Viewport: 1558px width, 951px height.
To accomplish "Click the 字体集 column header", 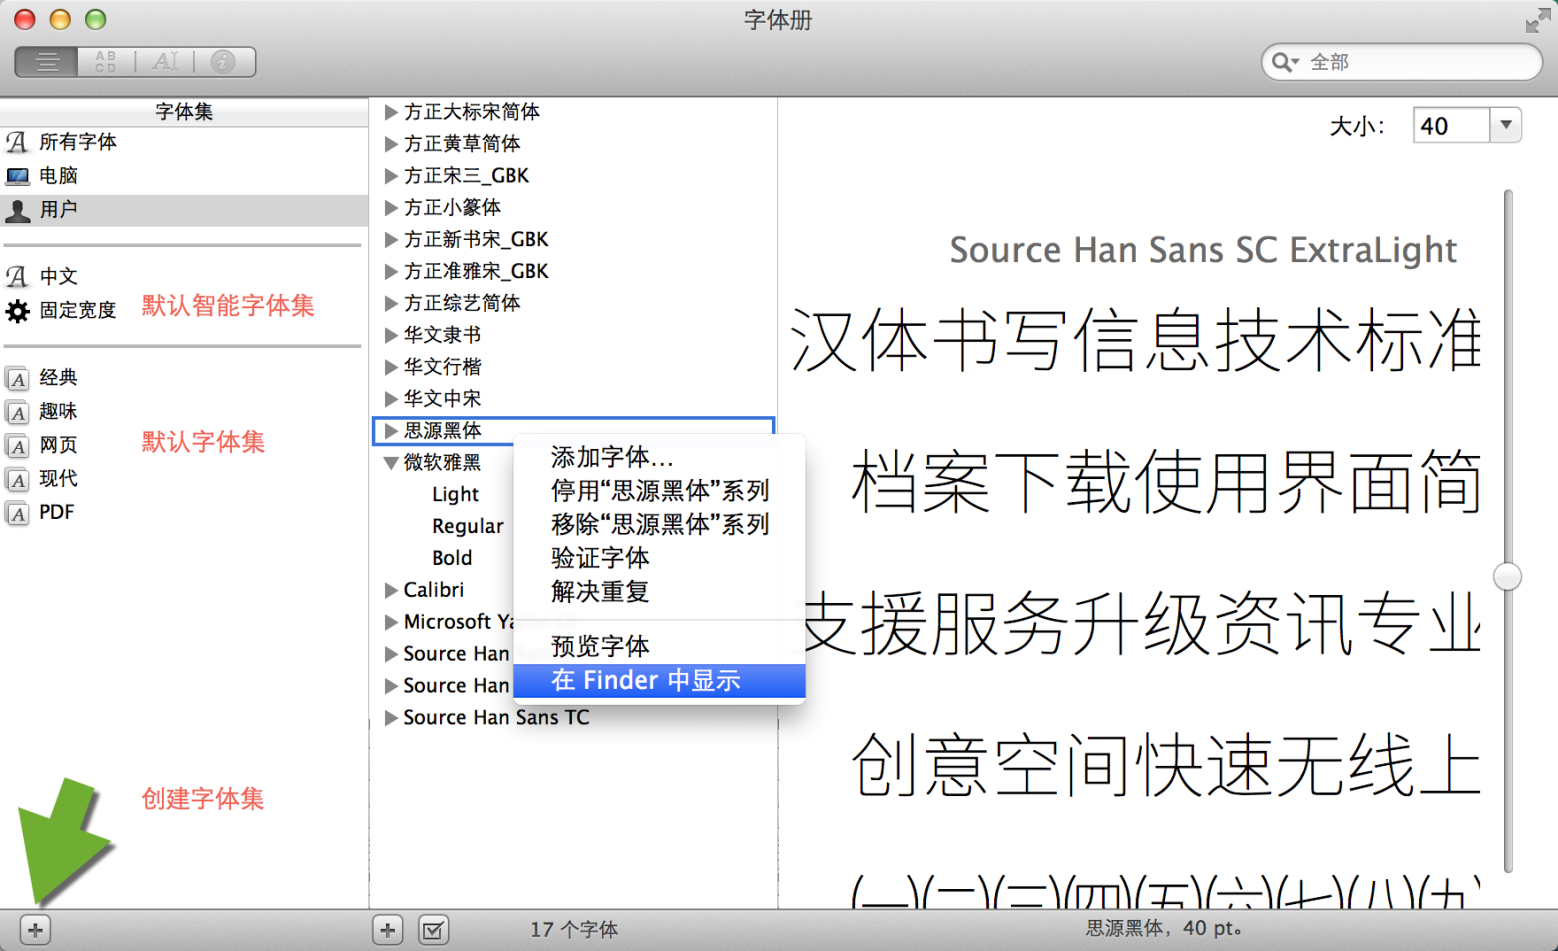I will point(184,112).
